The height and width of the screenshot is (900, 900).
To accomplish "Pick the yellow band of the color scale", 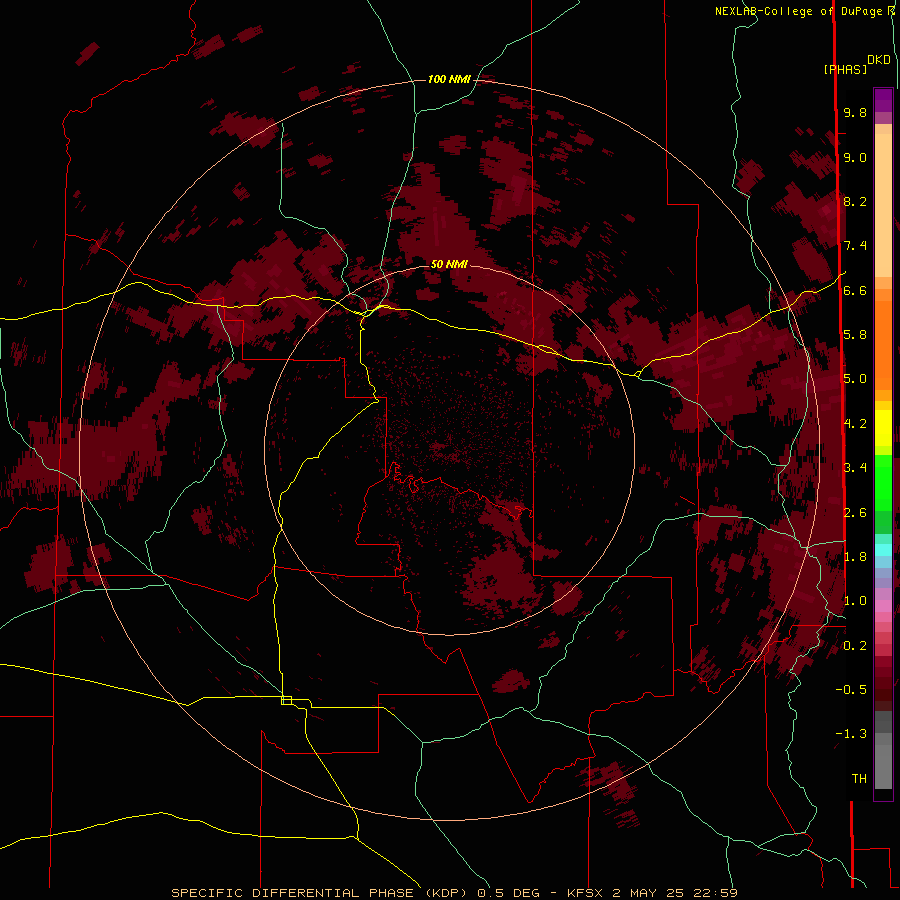I will (883, 428).
